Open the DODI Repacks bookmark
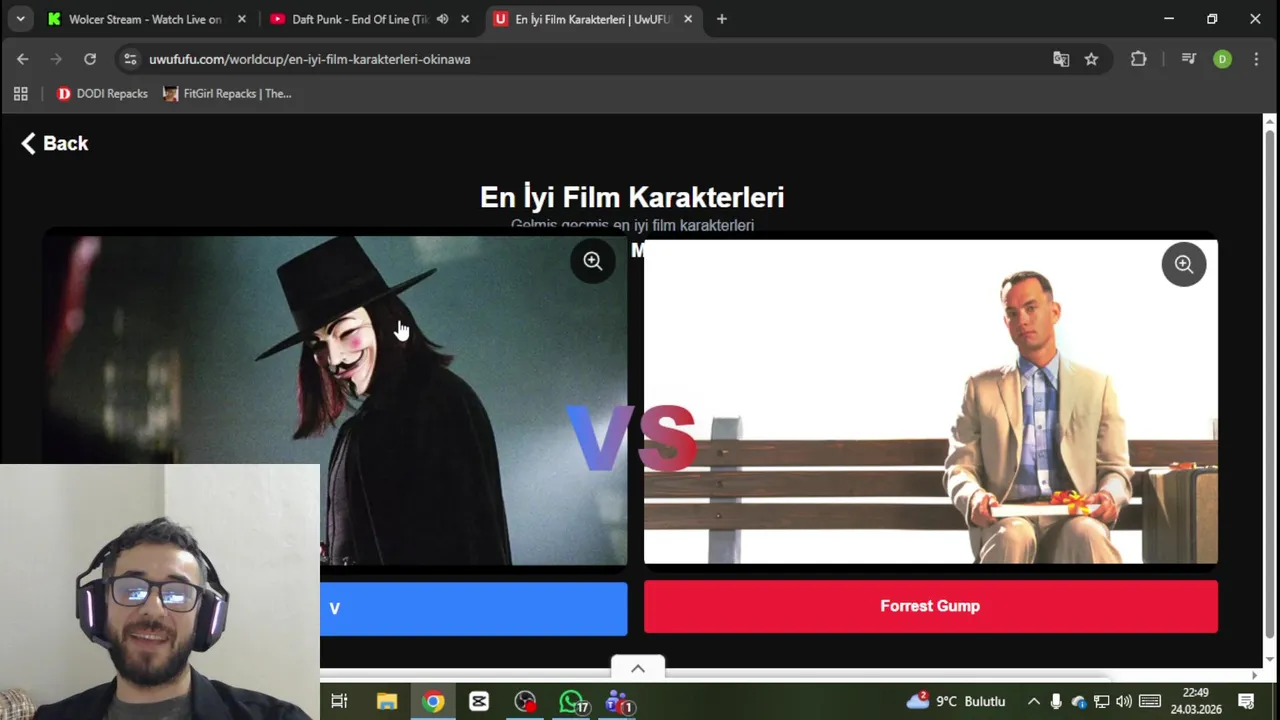 tap(102, 93)
